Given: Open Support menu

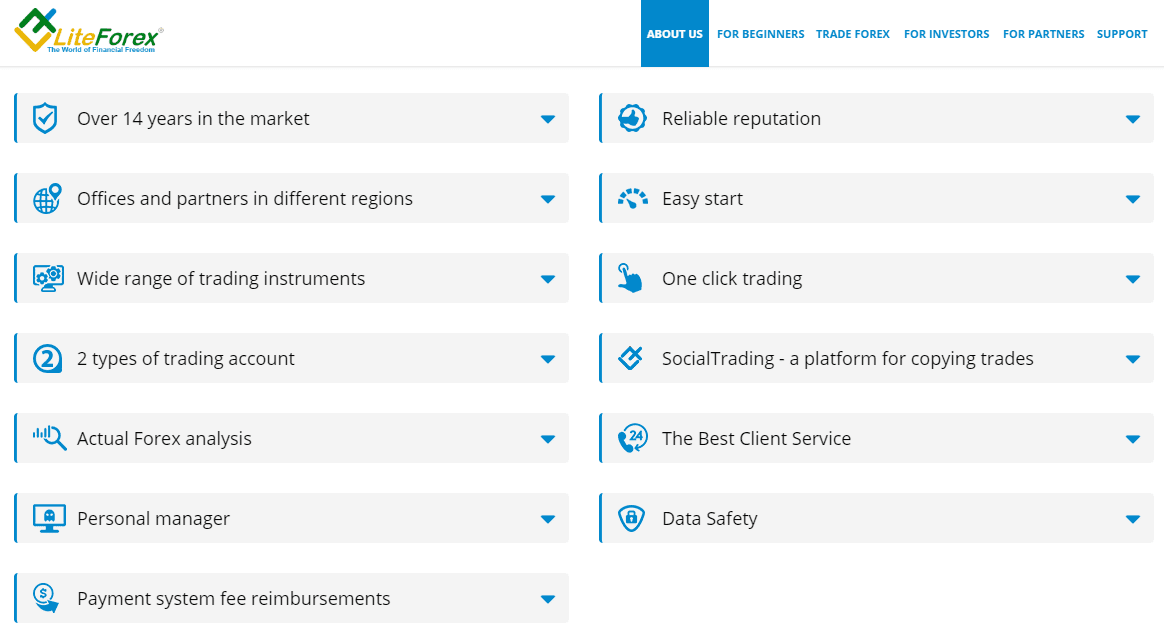Looking at the screenshot, I should pyautogui.click(x=1122, y=34).
